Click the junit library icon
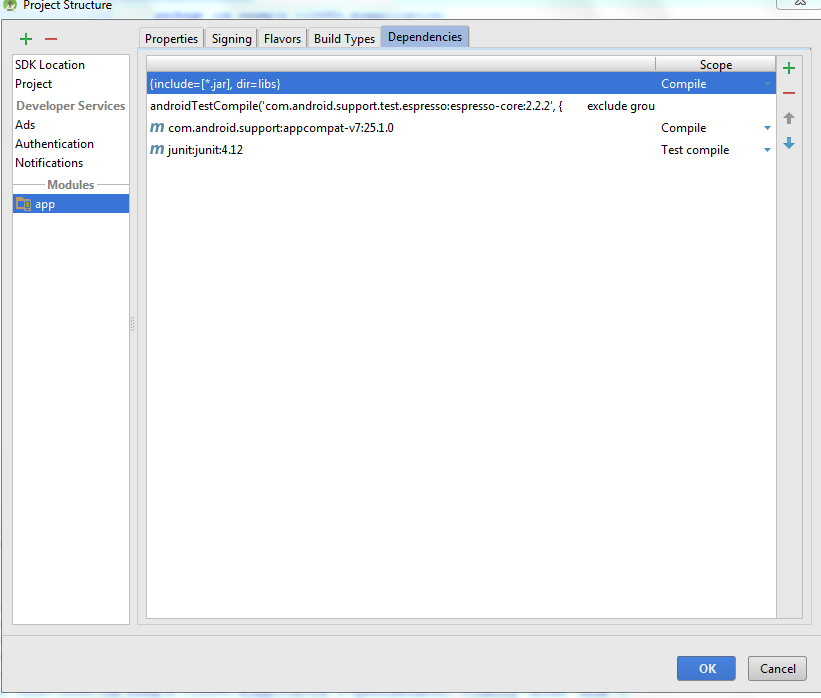 pos(157,150)
